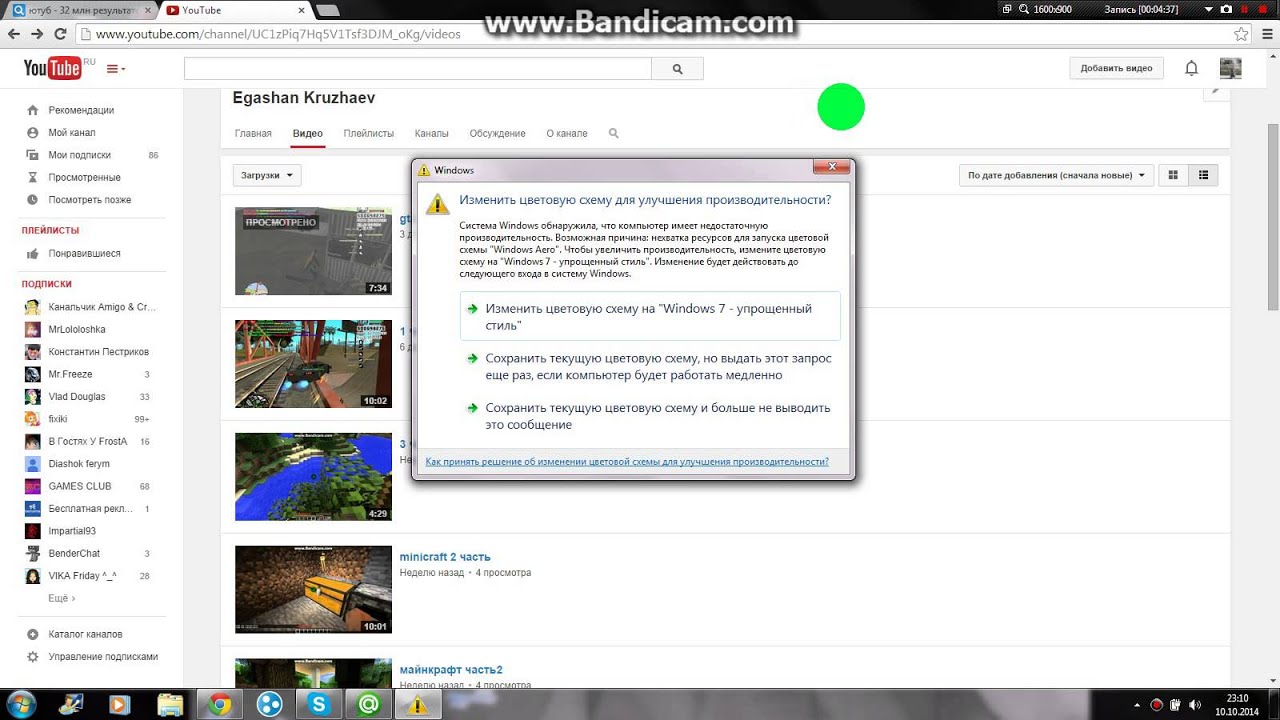This screenshot has height=720, width=1280.
Task: Open the Как принять решение help link
Action: coord(627,462)
